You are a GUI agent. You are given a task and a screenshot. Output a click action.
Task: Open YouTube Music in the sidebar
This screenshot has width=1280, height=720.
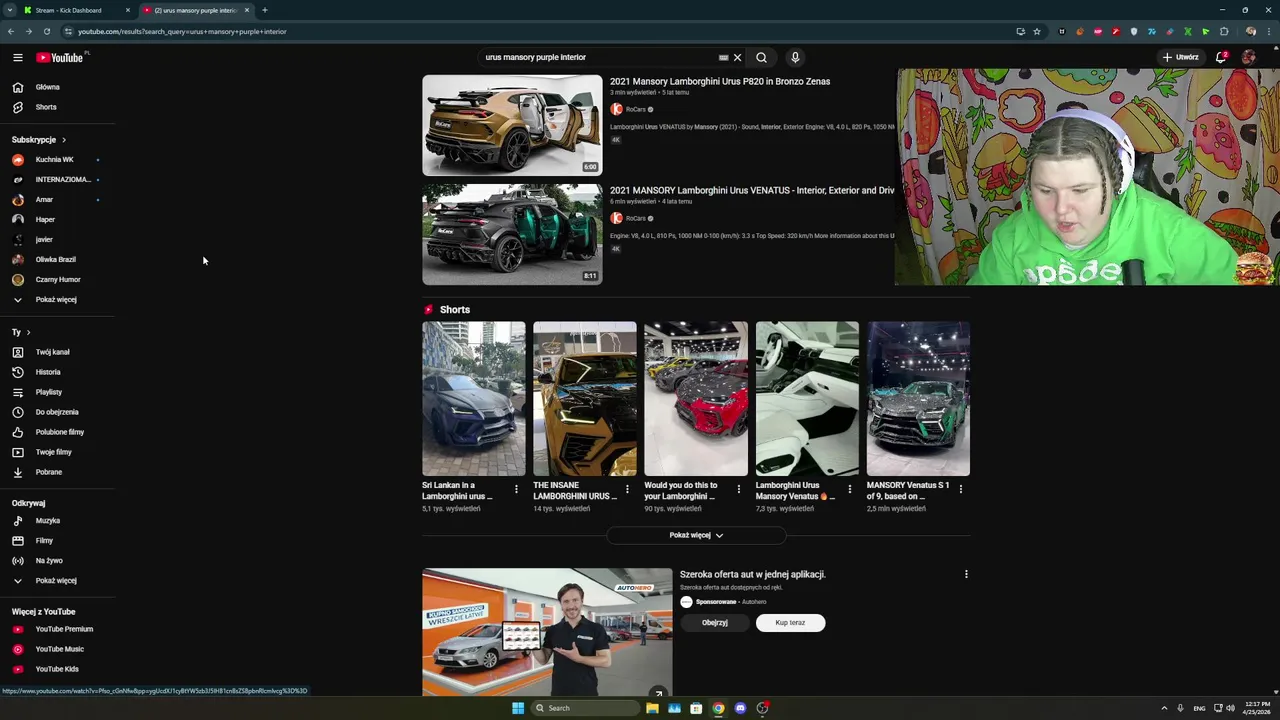click(x=58, y=649)
